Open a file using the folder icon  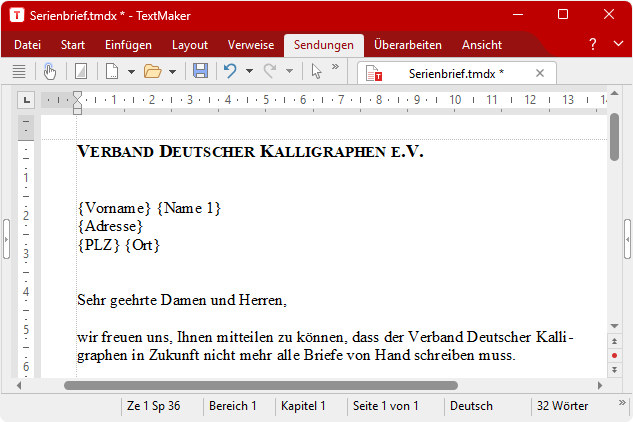pos(153,71)
